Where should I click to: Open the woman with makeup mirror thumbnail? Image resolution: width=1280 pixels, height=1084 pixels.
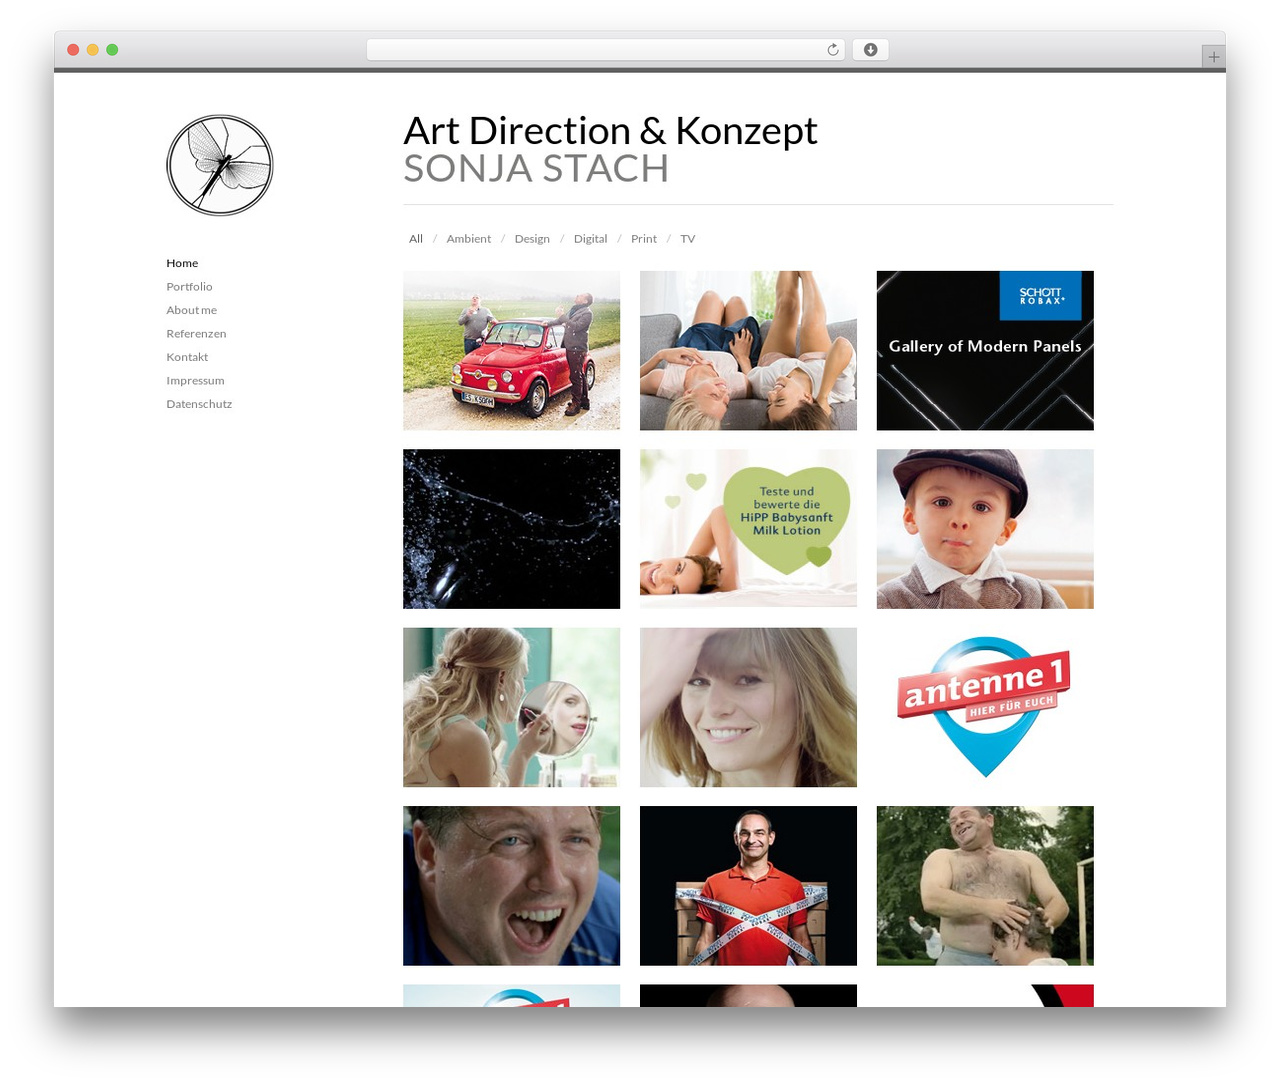pyautogui.click(x=511, y=708)
